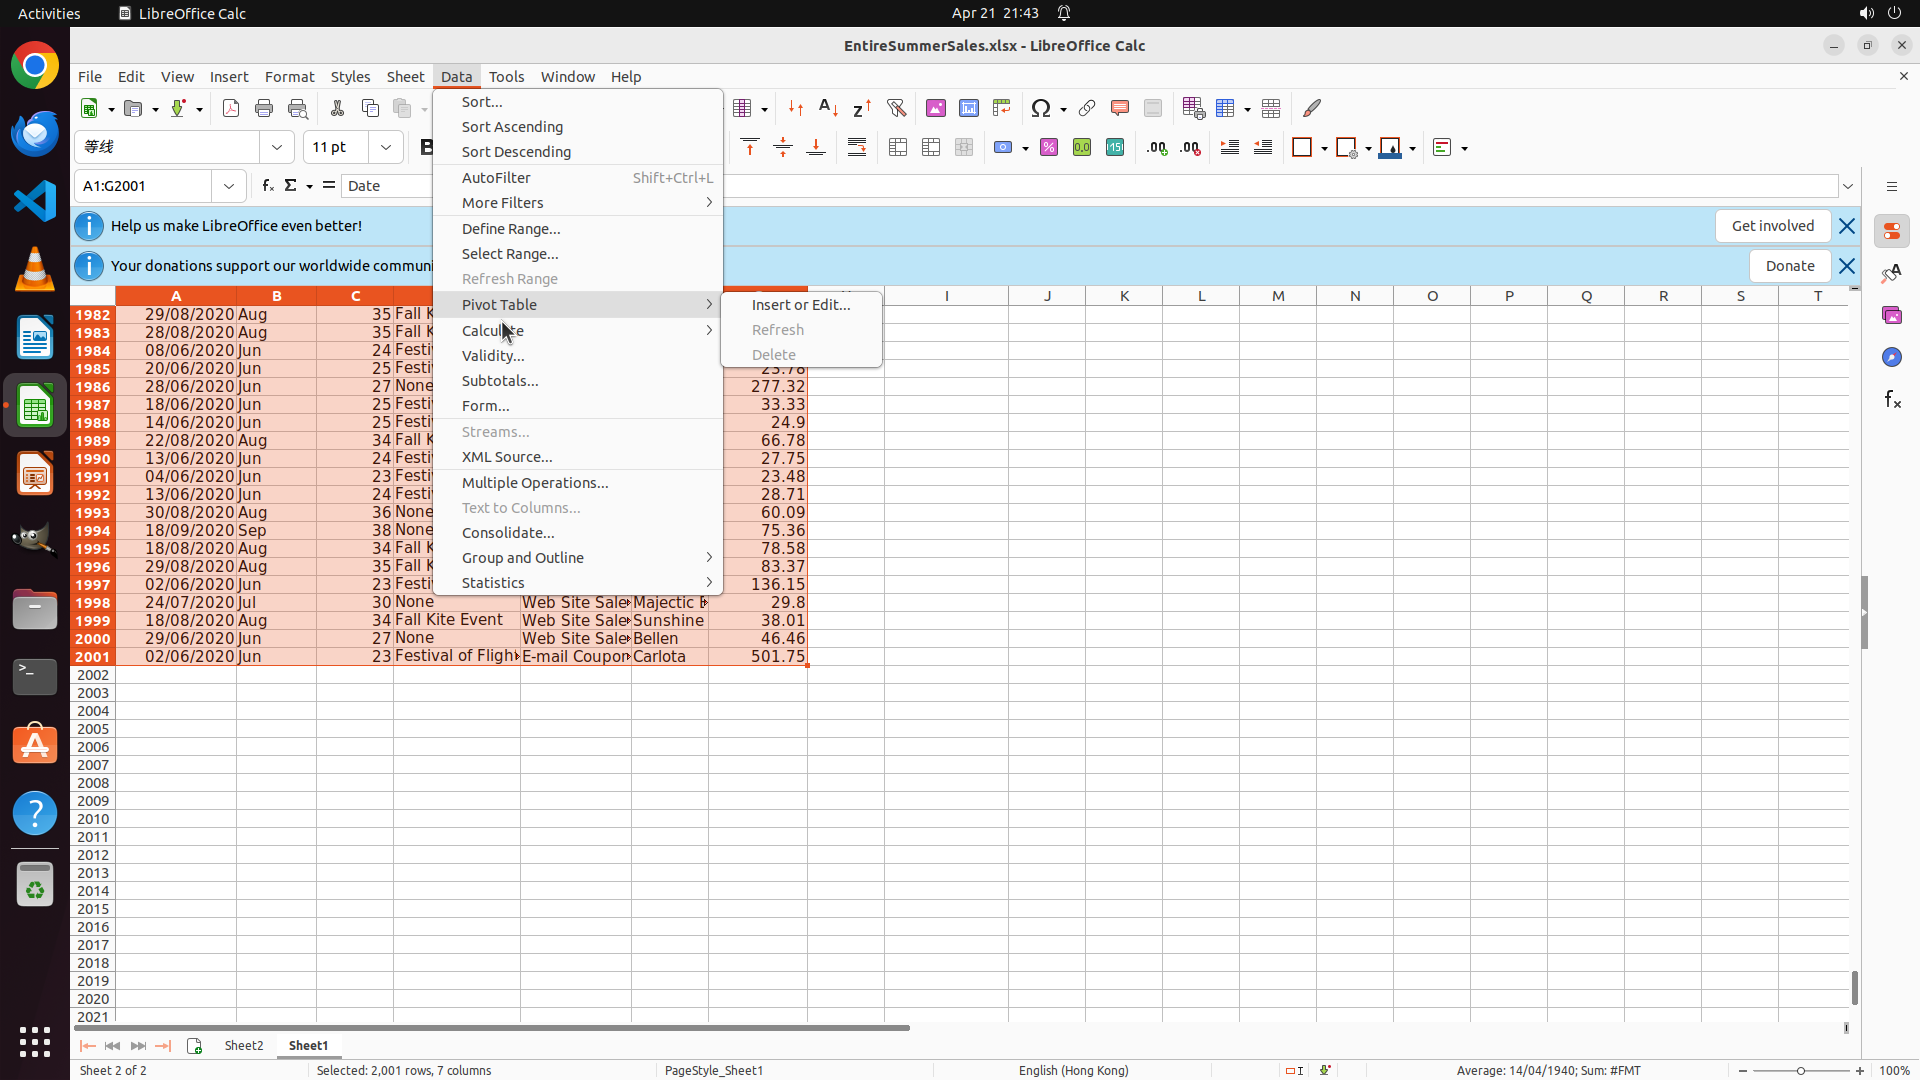Click the Insert Hyperlink chain icon

coord(1087,108)
